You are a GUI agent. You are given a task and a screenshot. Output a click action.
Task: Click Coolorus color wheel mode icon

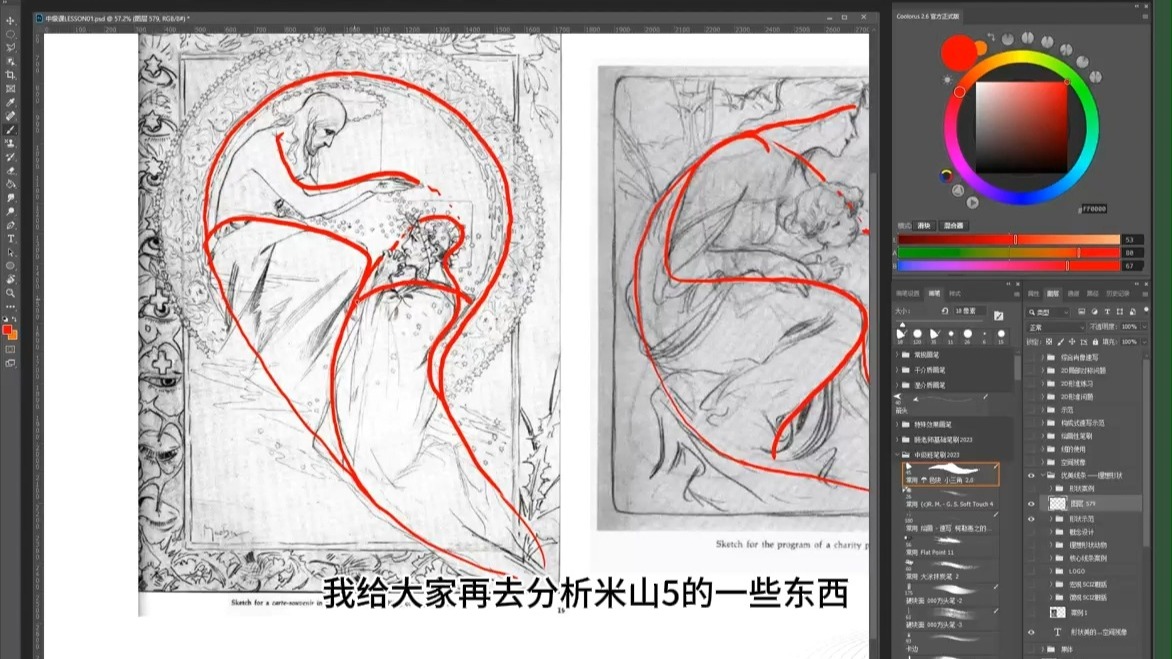point(947,176)
